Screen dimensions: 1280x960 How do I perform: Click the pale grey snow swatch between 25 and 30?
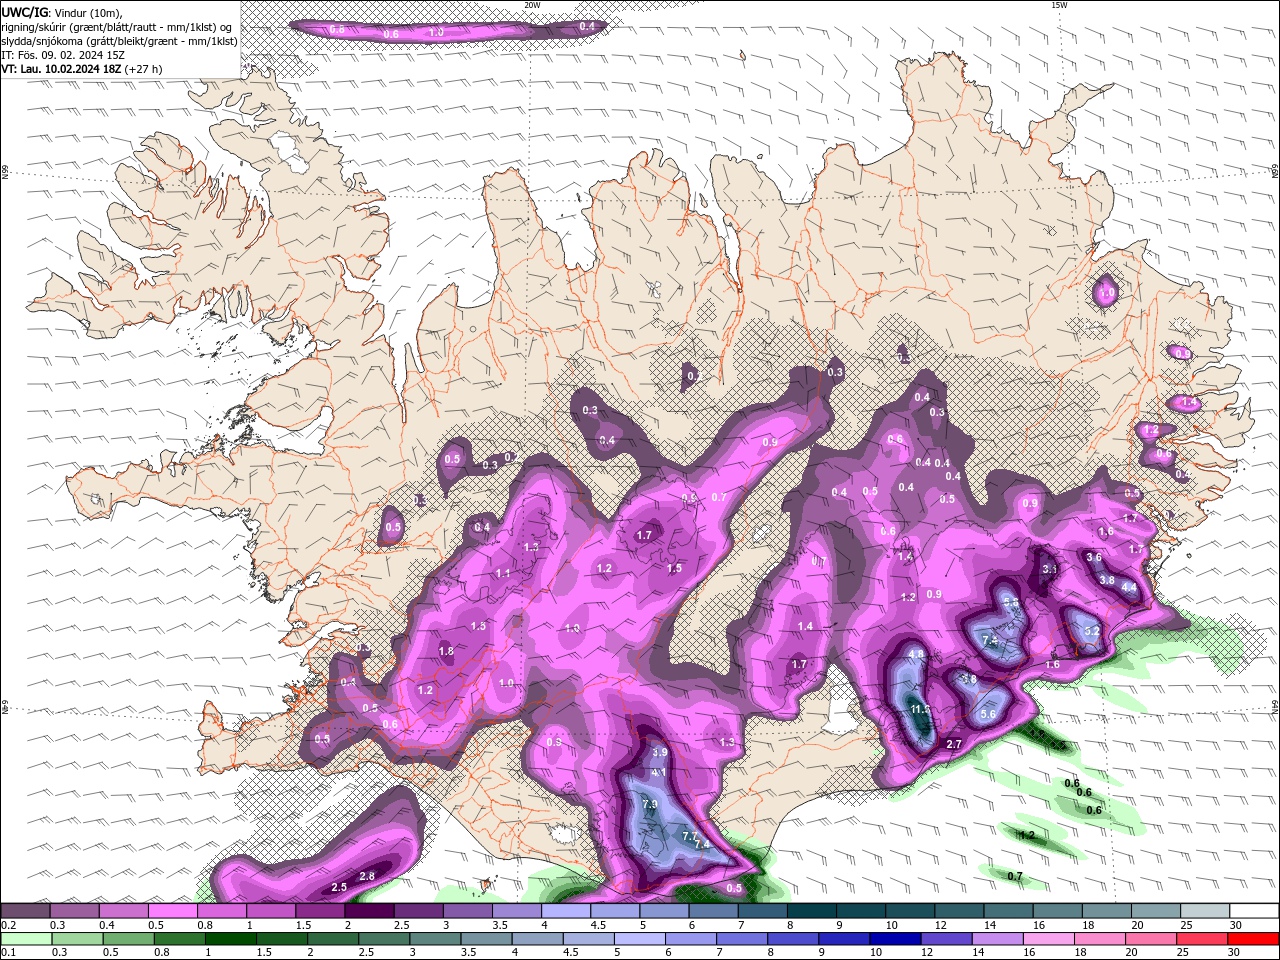[x=1205, y=911]
